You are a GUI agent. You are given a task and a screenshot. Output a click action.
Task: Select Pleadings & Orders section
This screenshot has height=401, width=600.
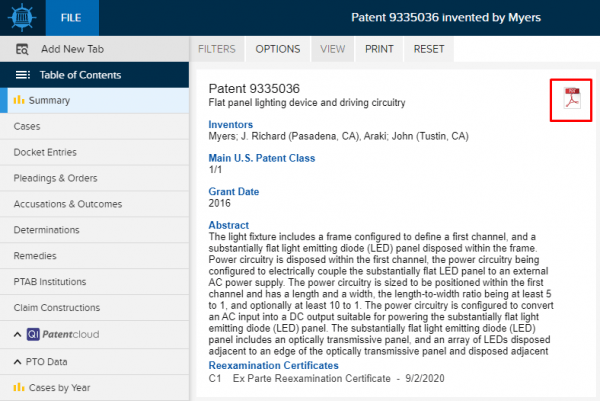pyautogui.click(x=56, y=178)
